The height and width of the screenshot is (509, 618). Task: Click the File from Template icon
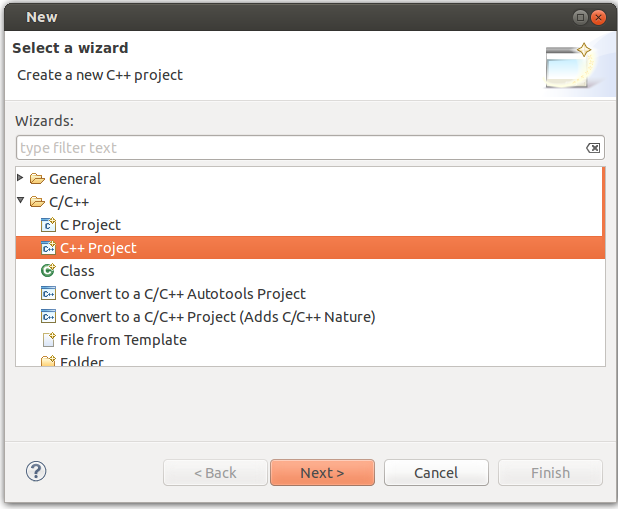(48, 339)
